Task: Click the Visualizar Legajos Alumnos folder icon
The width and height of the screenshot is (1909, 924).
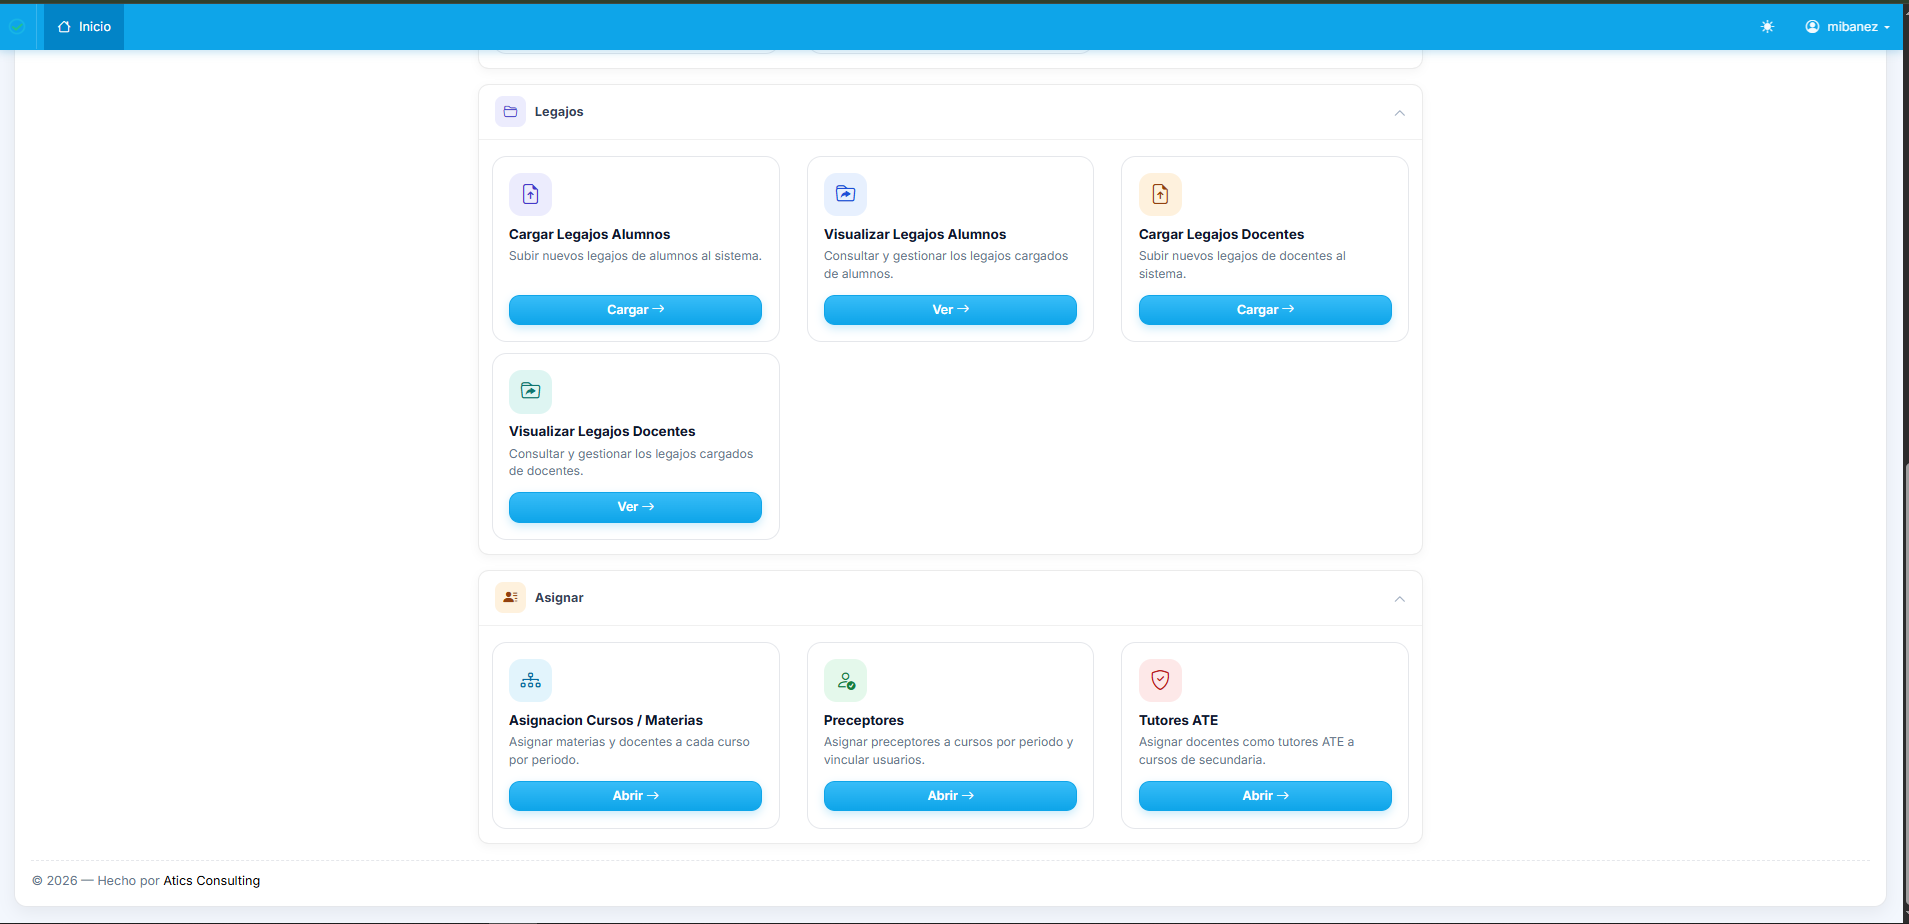Action: coord(845,195)
